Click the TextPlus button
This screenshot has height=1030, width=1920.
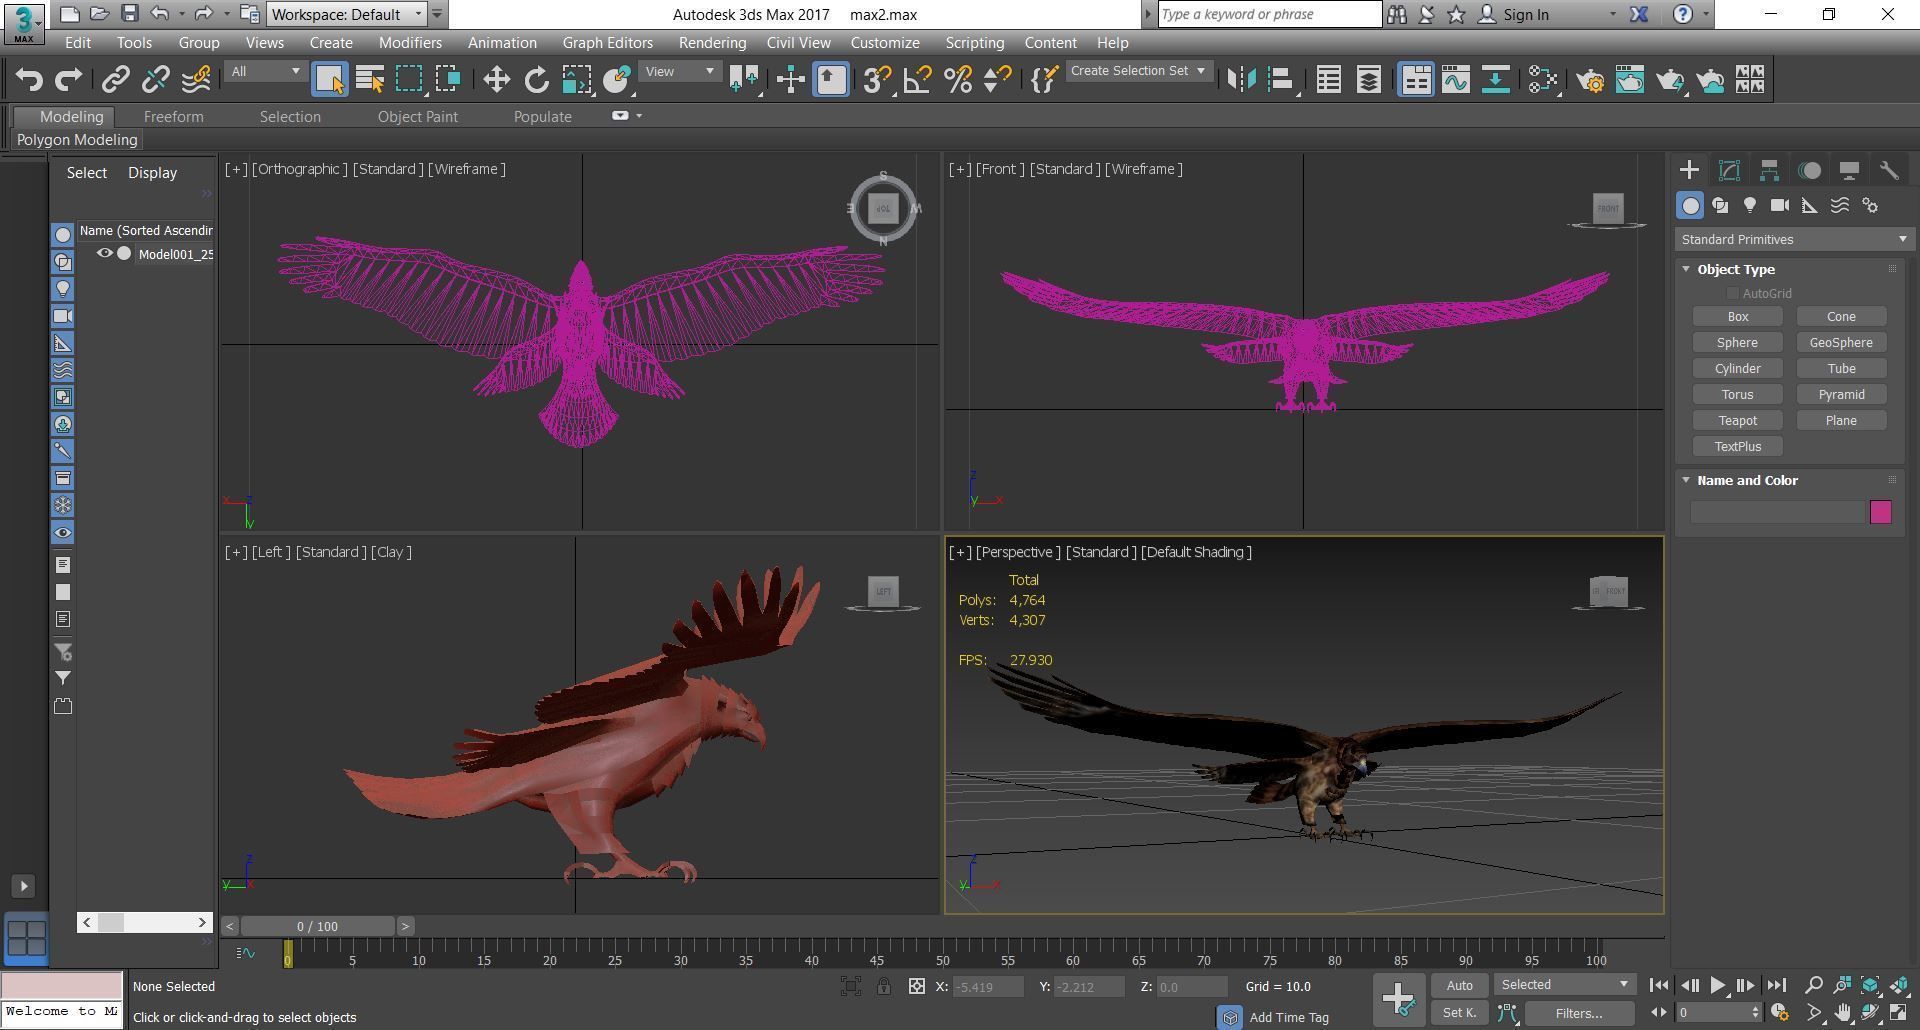click(x=1738, y=447)
